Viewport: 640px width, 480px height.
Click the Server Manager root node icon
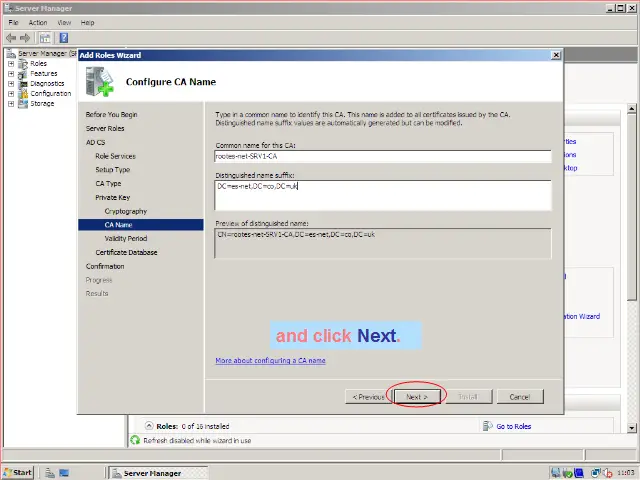(11, 53)
